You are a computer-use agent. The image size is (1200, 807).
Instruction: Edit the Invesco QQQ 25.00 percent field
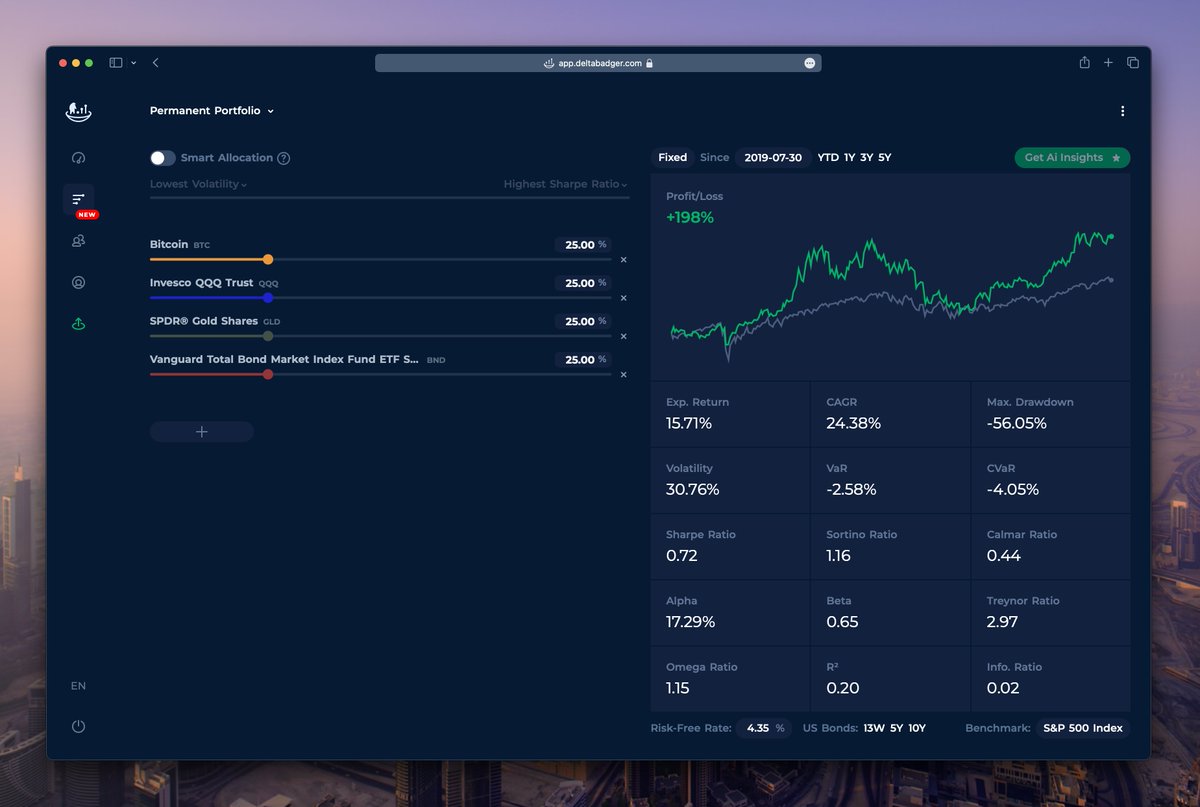pos(582,283)
